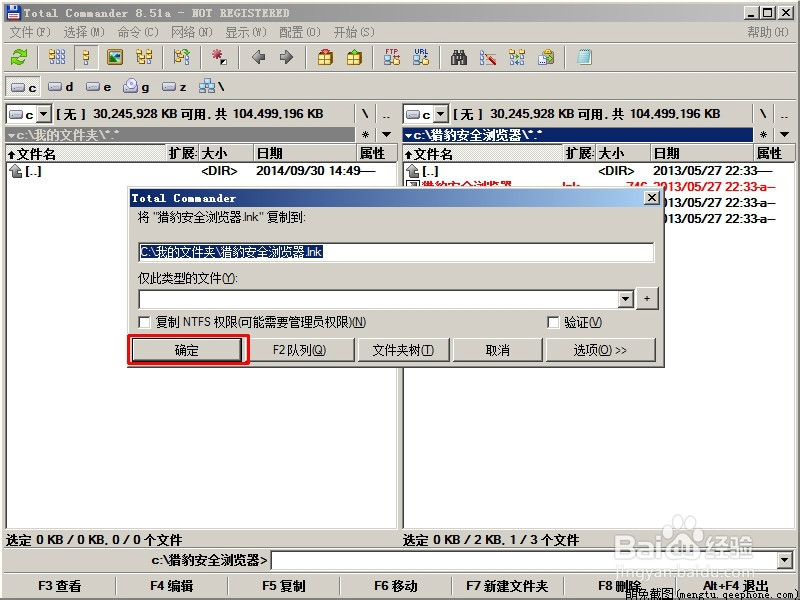Open the right panel drive c dropdown
Image resolution: width=800 pixels, height=600 pixels.
[x=441, y=114]
